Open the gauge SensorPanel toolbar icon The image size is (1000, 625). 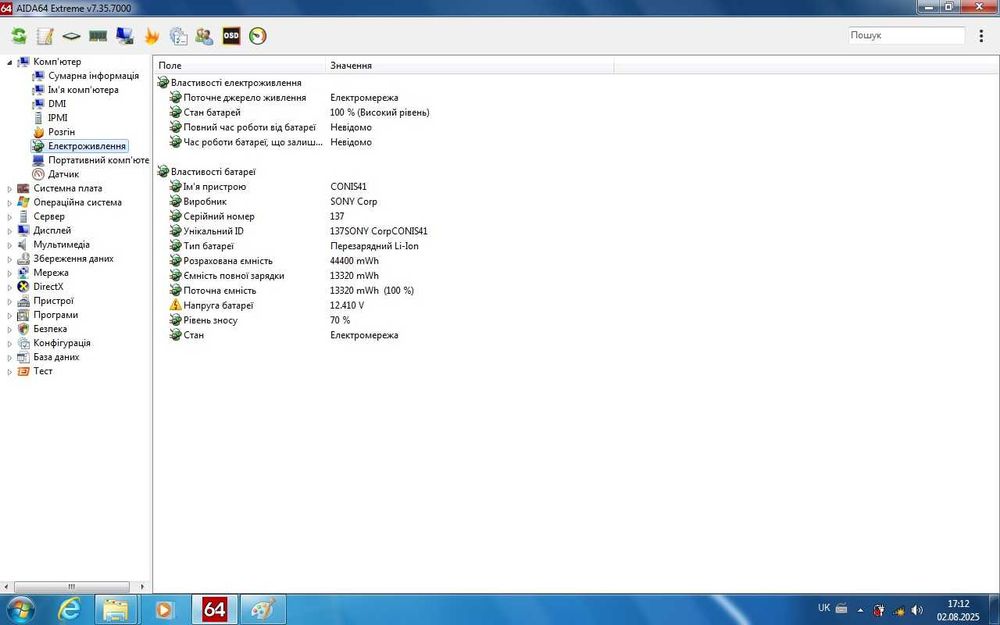(258, 36)
